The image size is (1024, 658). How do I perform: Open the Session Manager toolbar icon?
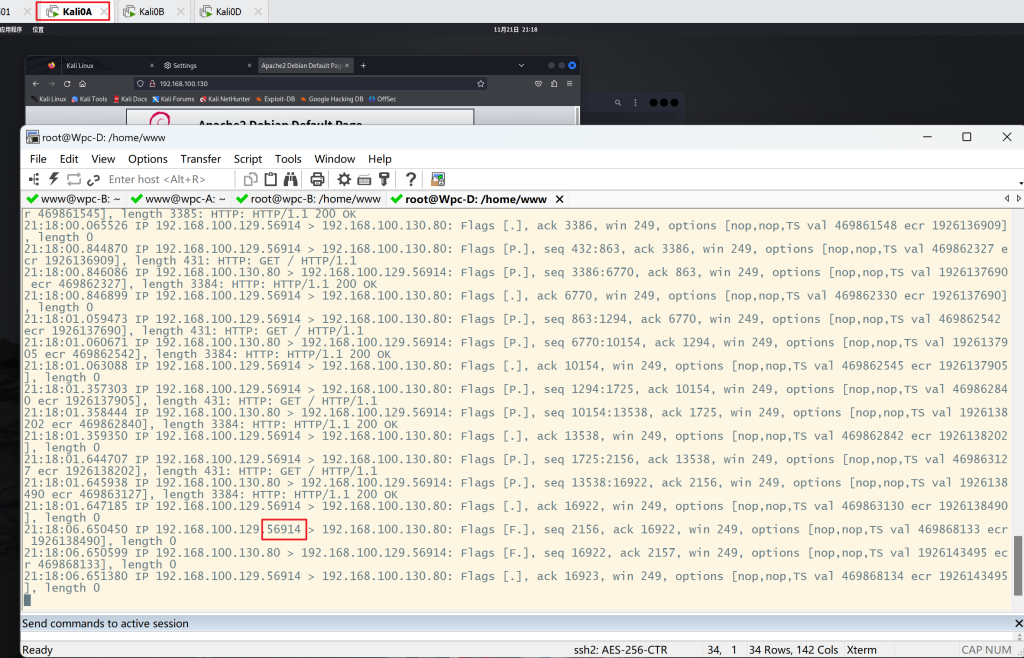[34, 179]
